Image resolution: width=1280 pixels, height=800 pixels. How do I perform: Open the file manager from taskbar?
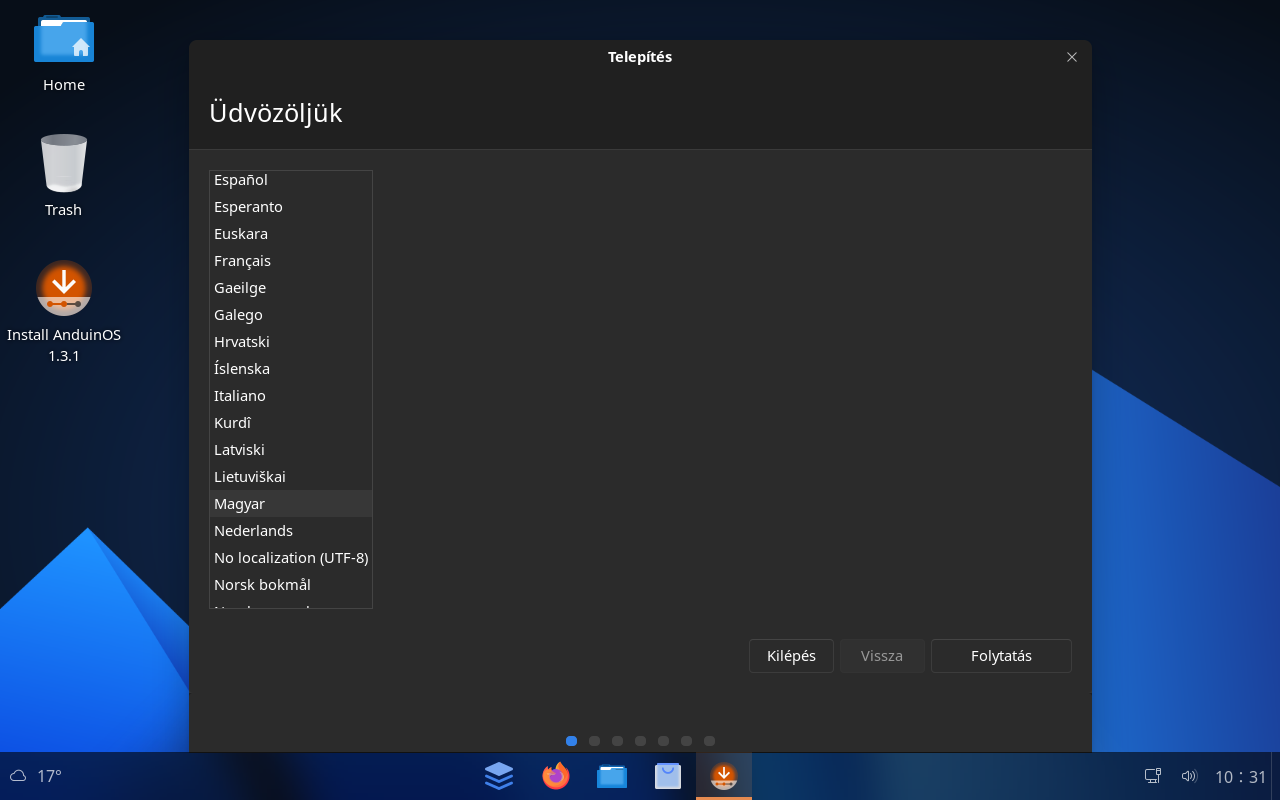[x=612, y=776]
